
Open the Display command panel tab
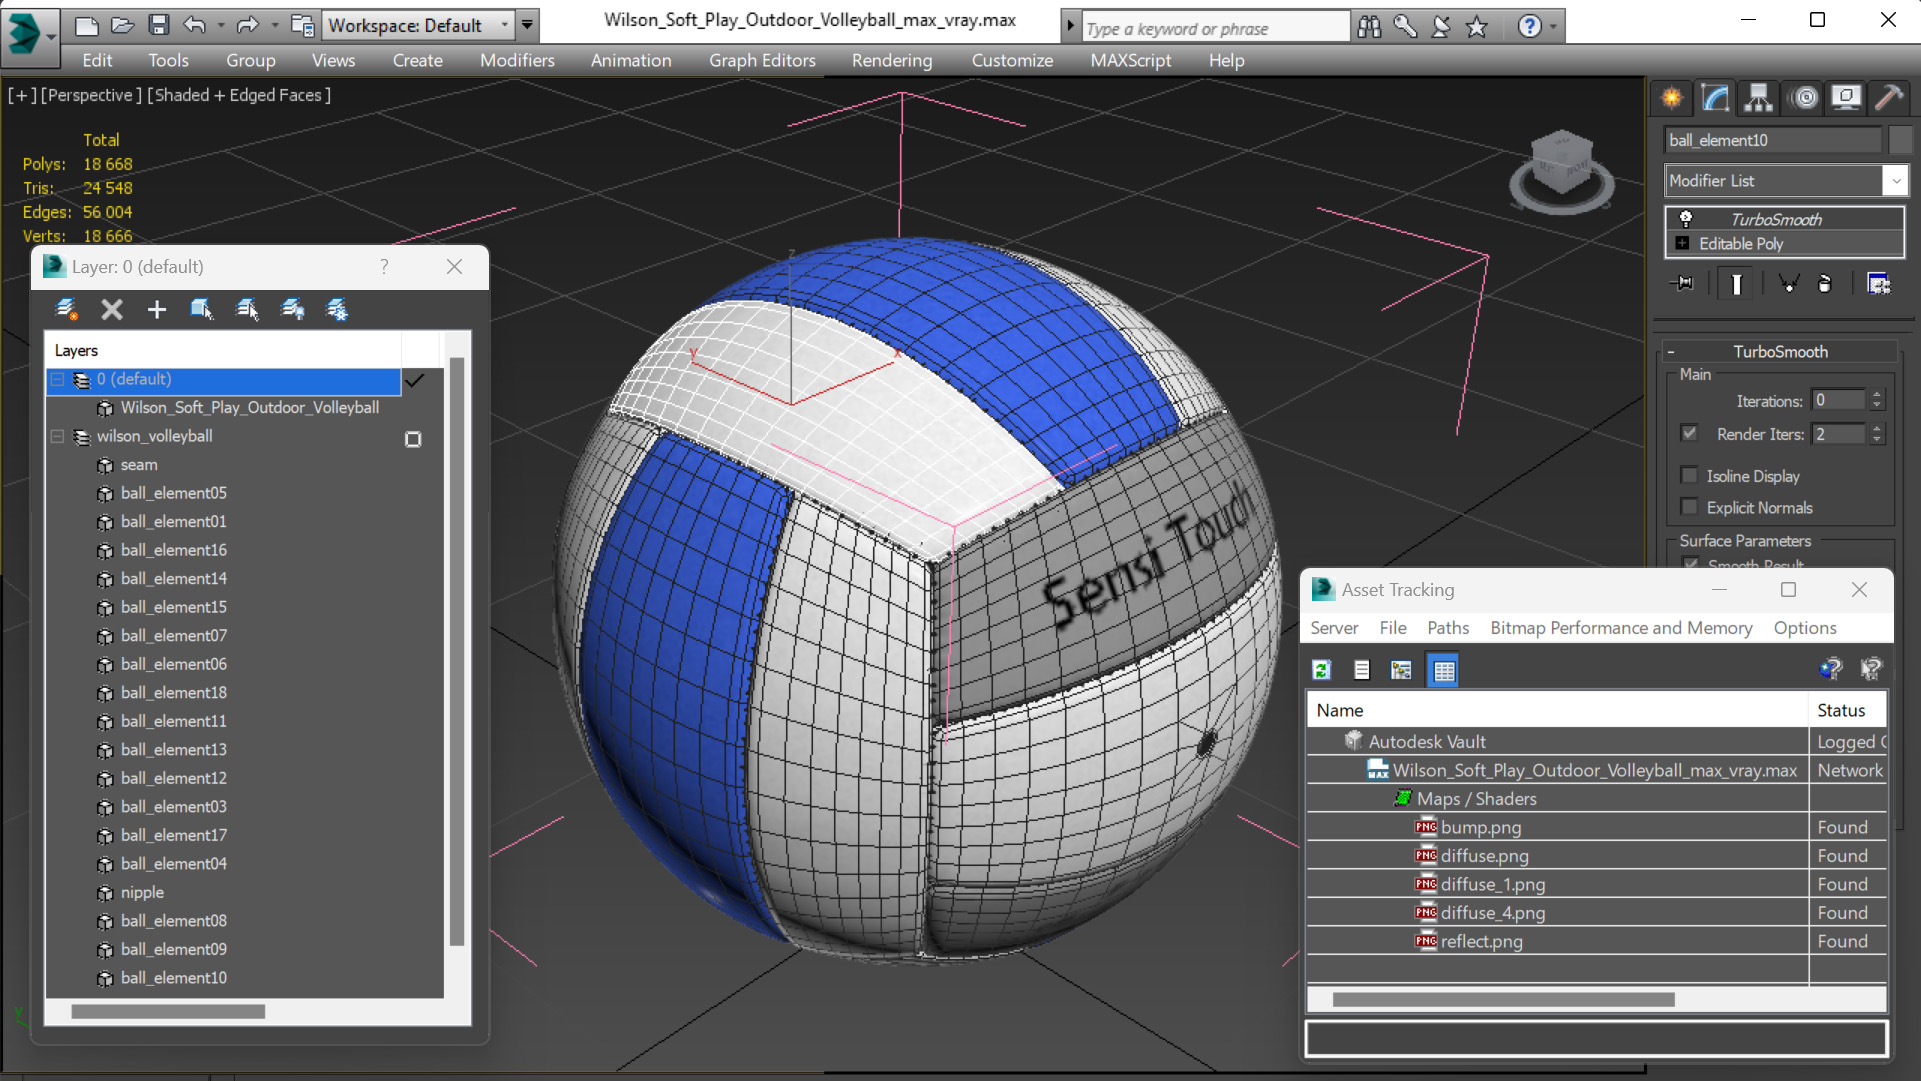tap(1846, 97)
